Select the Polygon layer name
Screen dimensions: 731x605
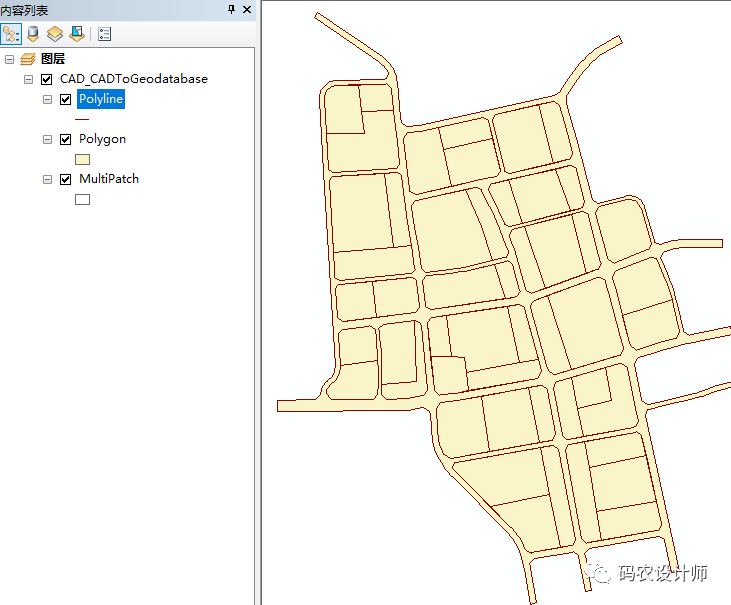coord(102,139)
